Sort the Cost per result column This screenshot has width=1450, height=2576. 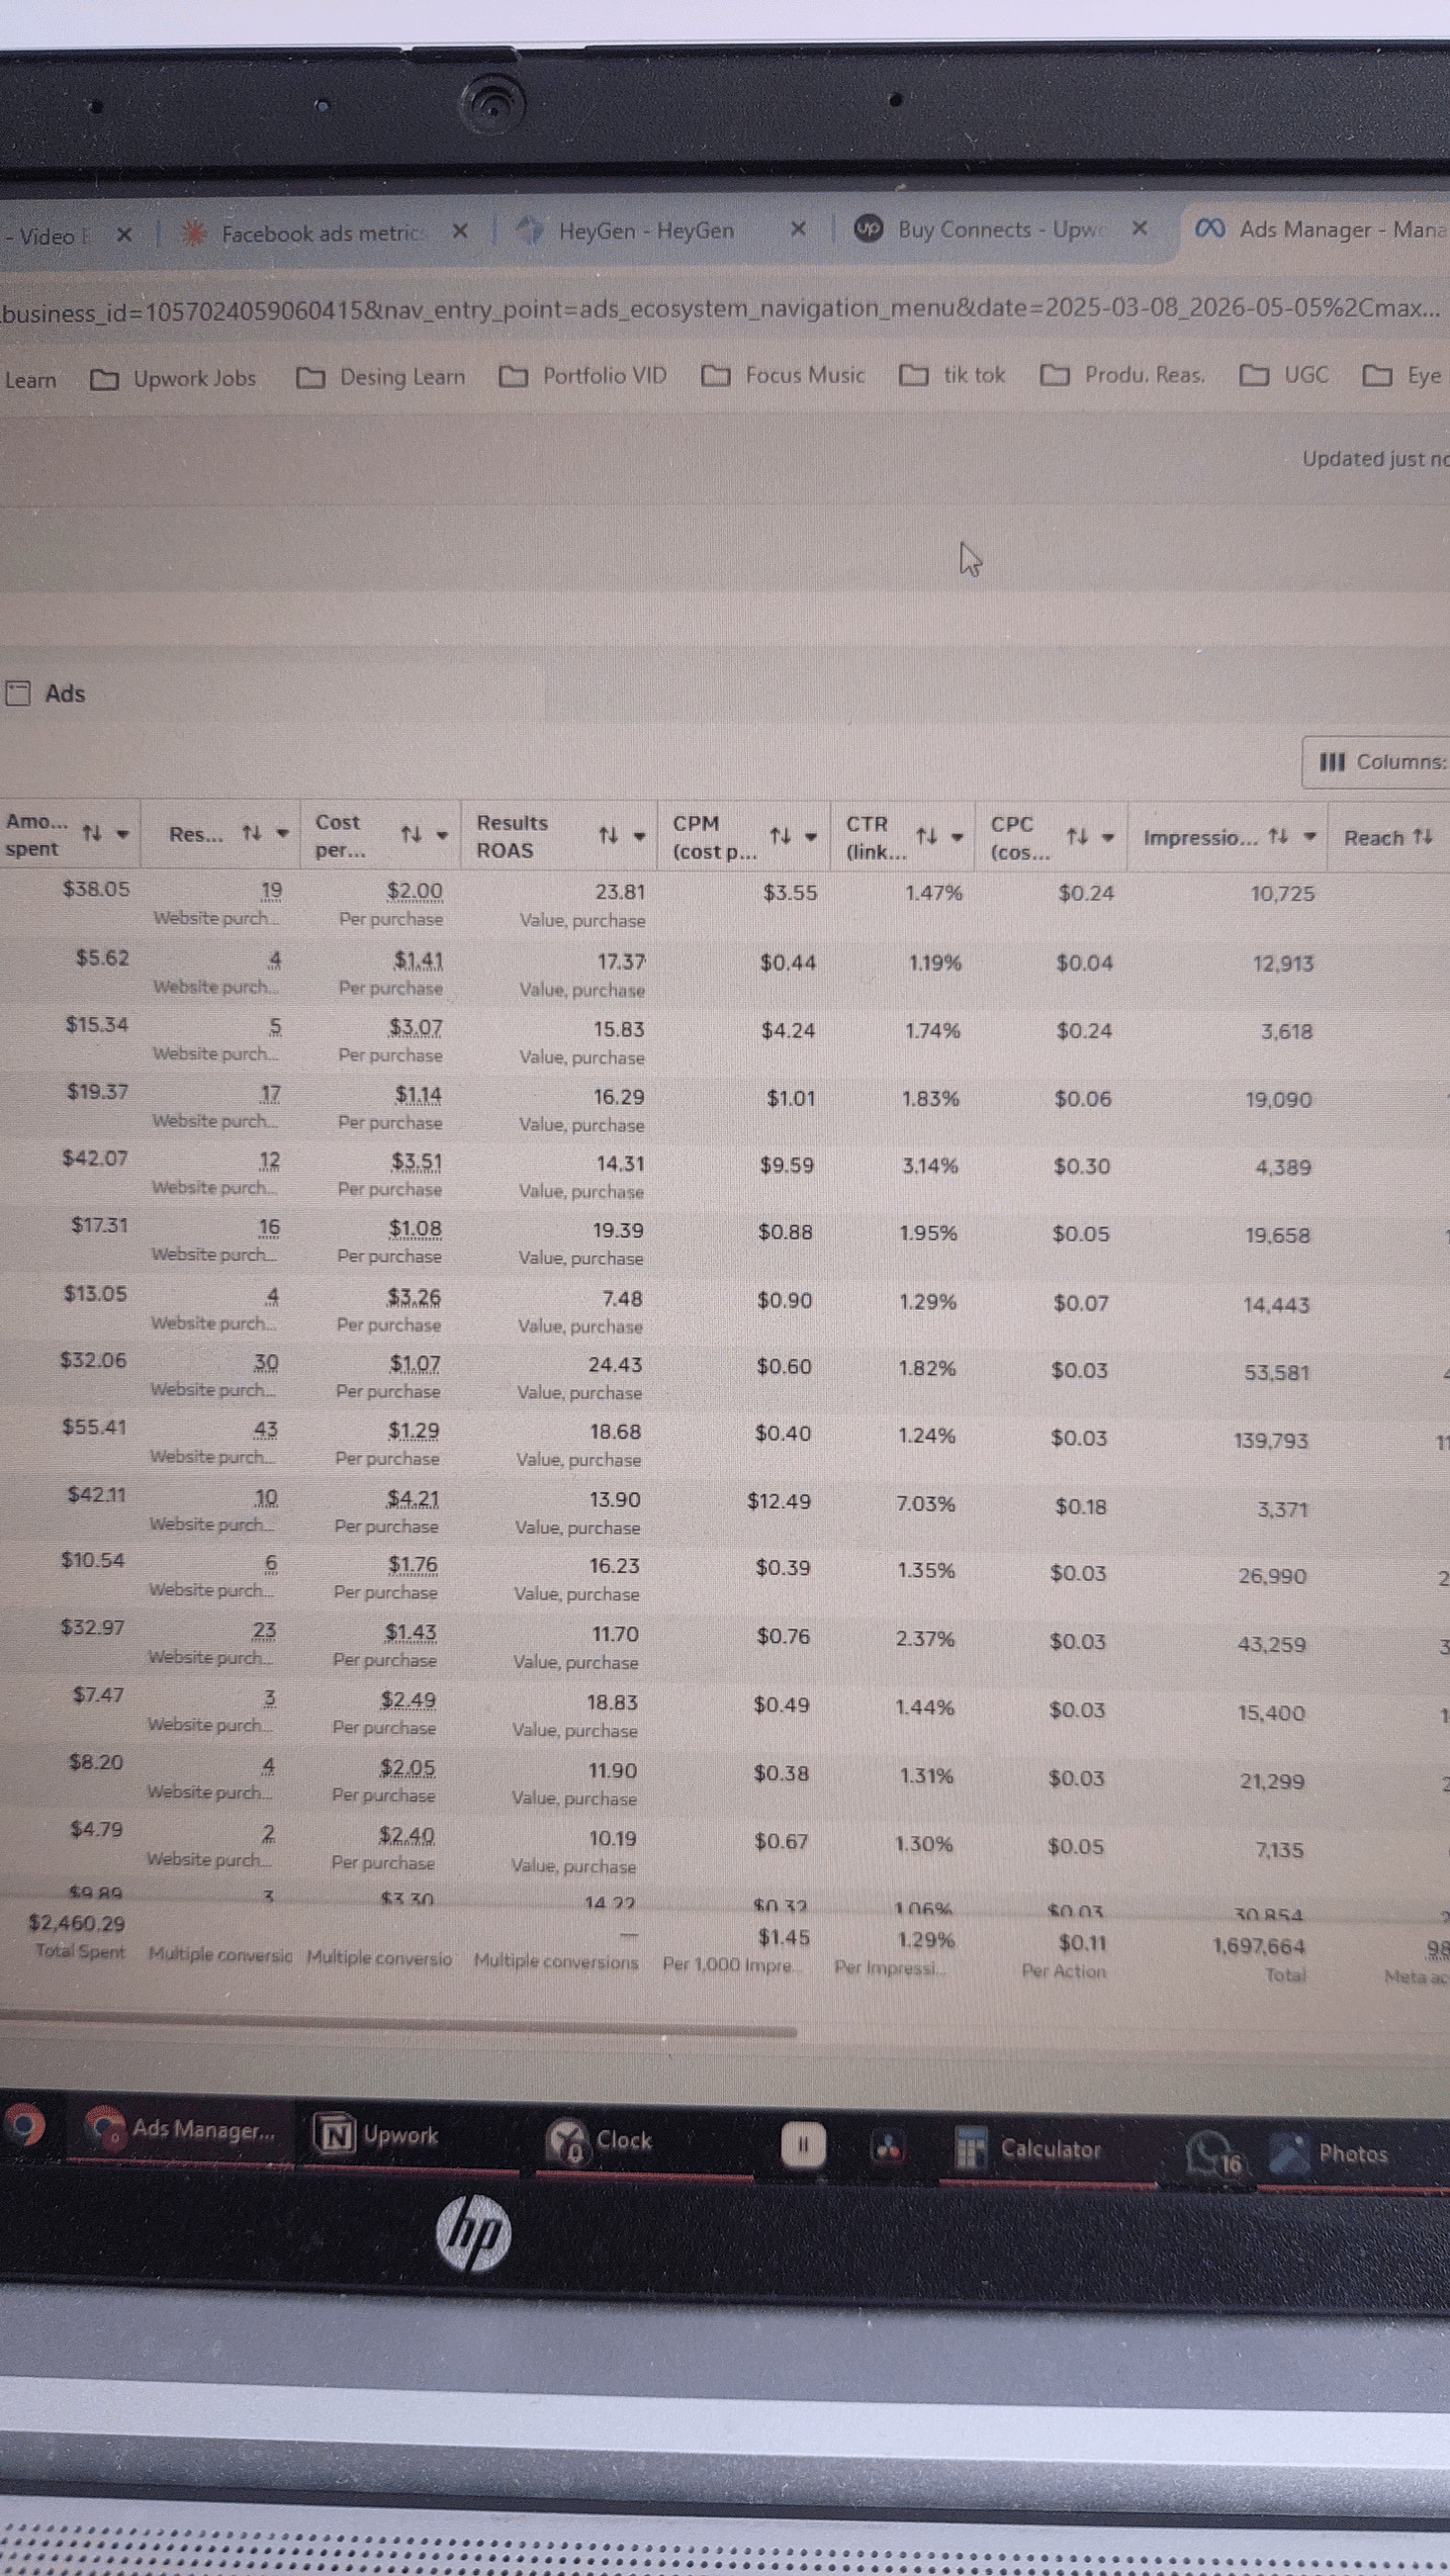[x=411, y=834]
